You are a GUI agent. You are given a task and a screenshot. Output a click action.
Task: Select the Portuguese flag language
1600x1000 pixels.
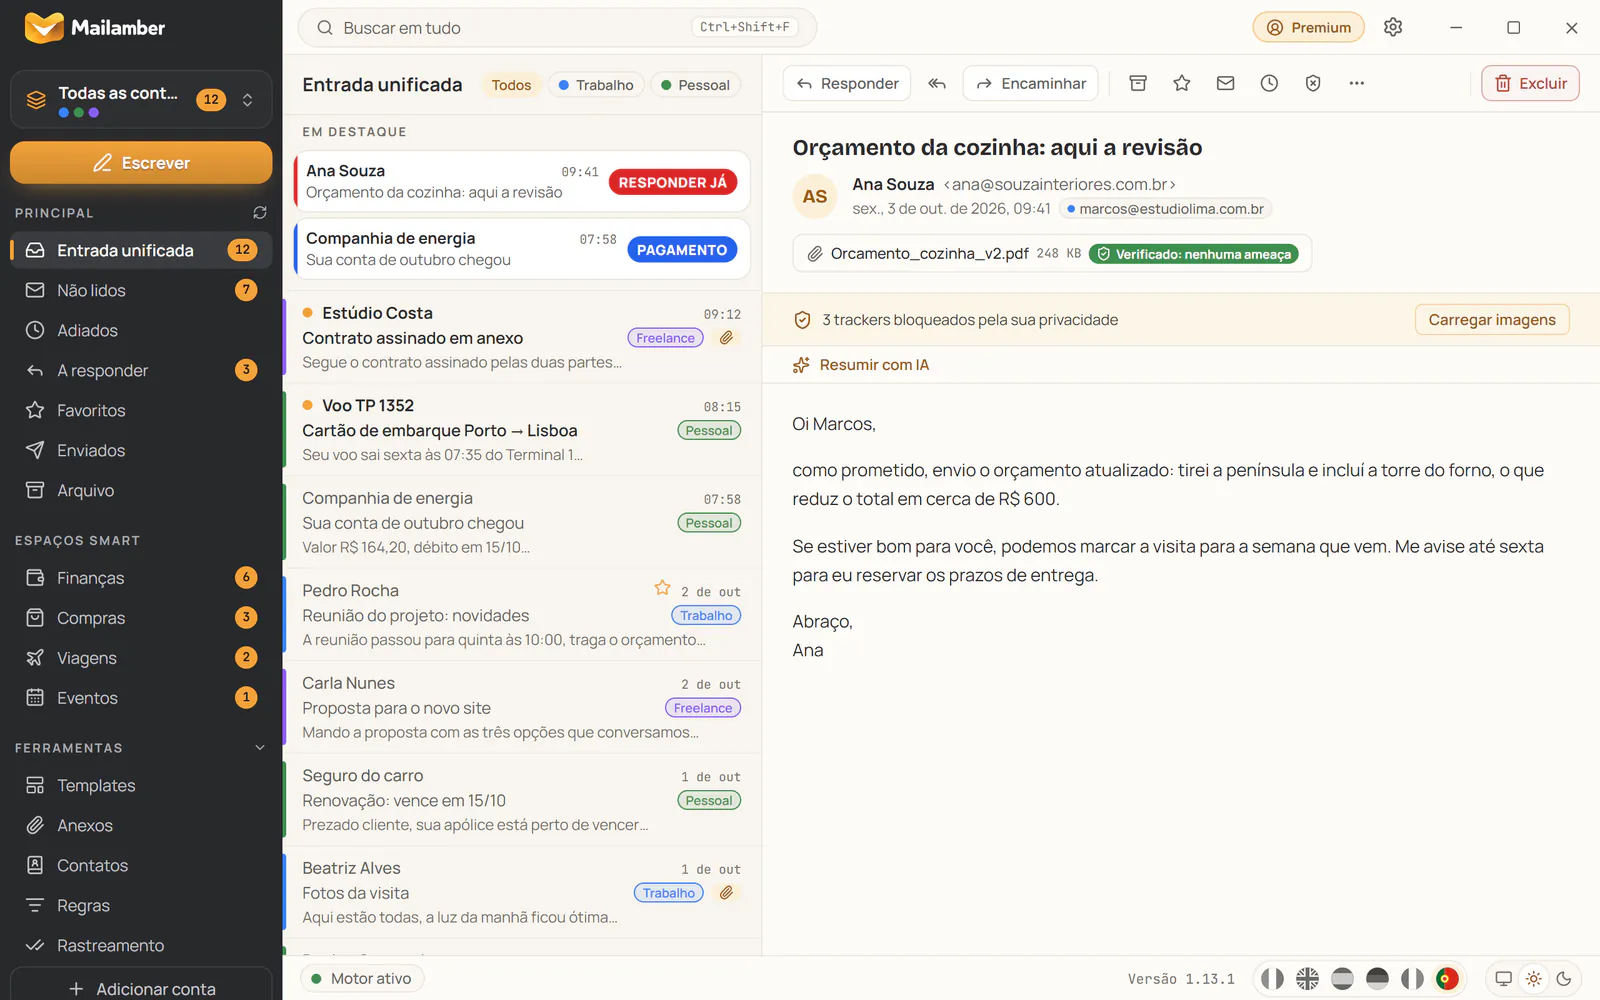pos(1447,979)
